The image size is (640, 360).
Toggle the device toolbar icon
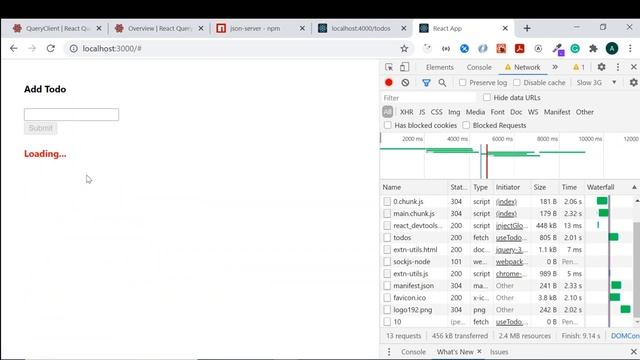click(404, 67)
